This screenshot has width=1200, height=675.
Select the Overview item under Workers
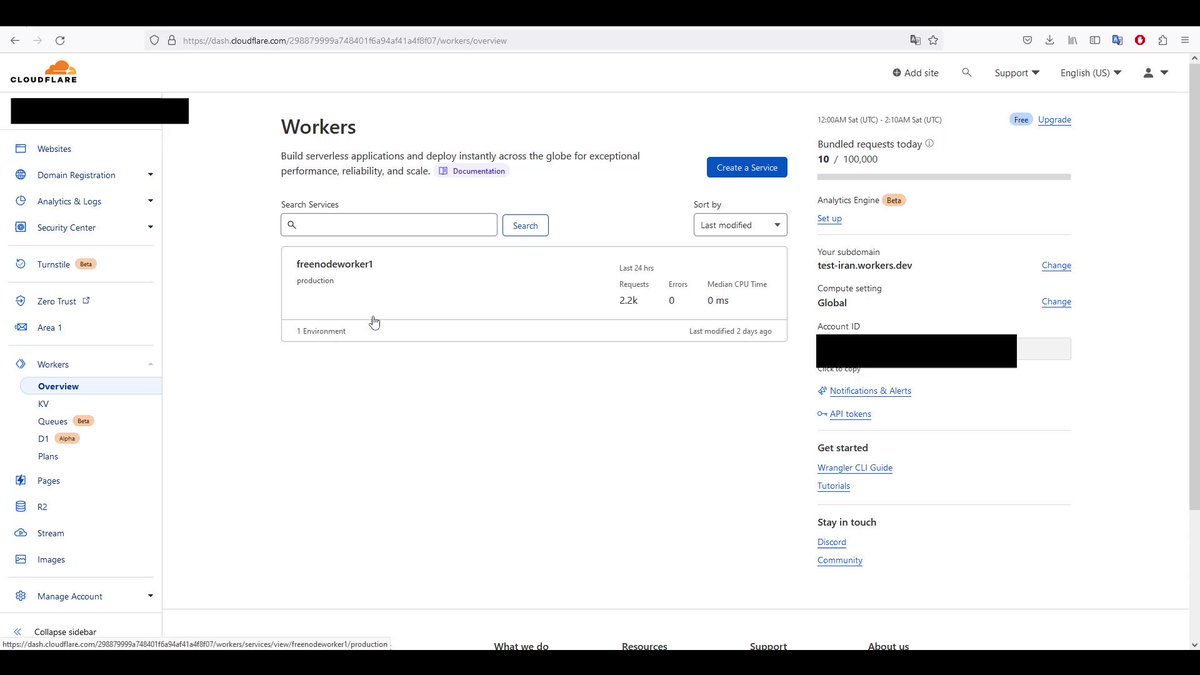(91, 386)
